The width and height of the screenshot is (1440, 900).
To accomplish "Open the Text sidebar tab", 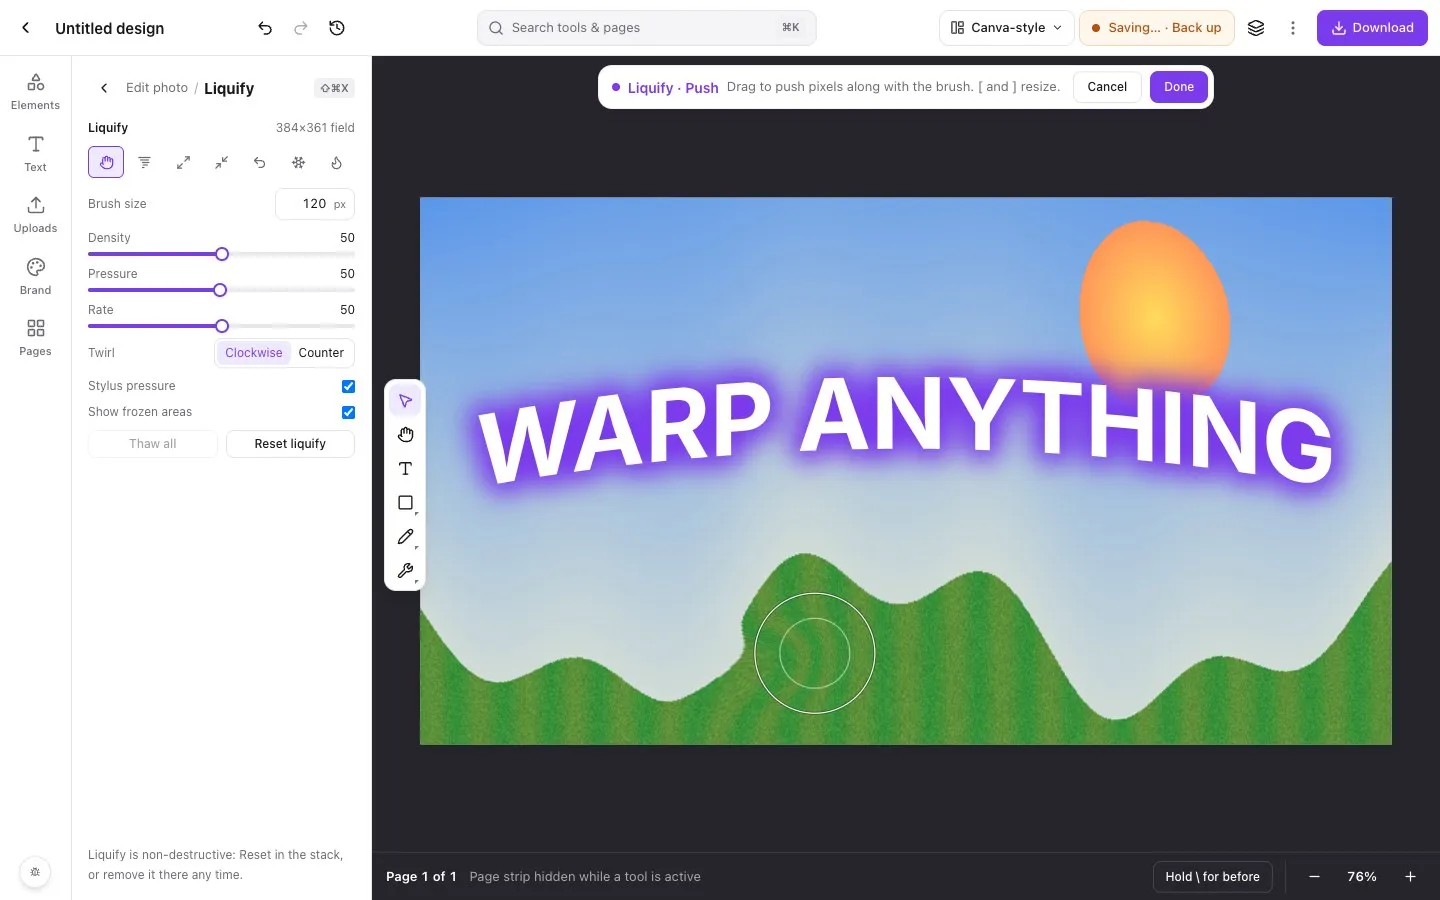I will [x=35, y=153].
